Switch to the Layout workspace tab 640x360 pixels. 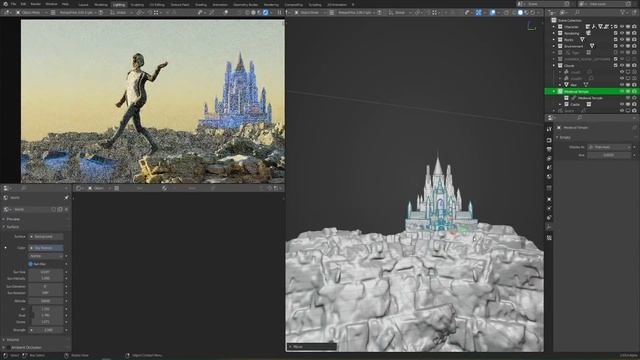[x=83, y=4]
